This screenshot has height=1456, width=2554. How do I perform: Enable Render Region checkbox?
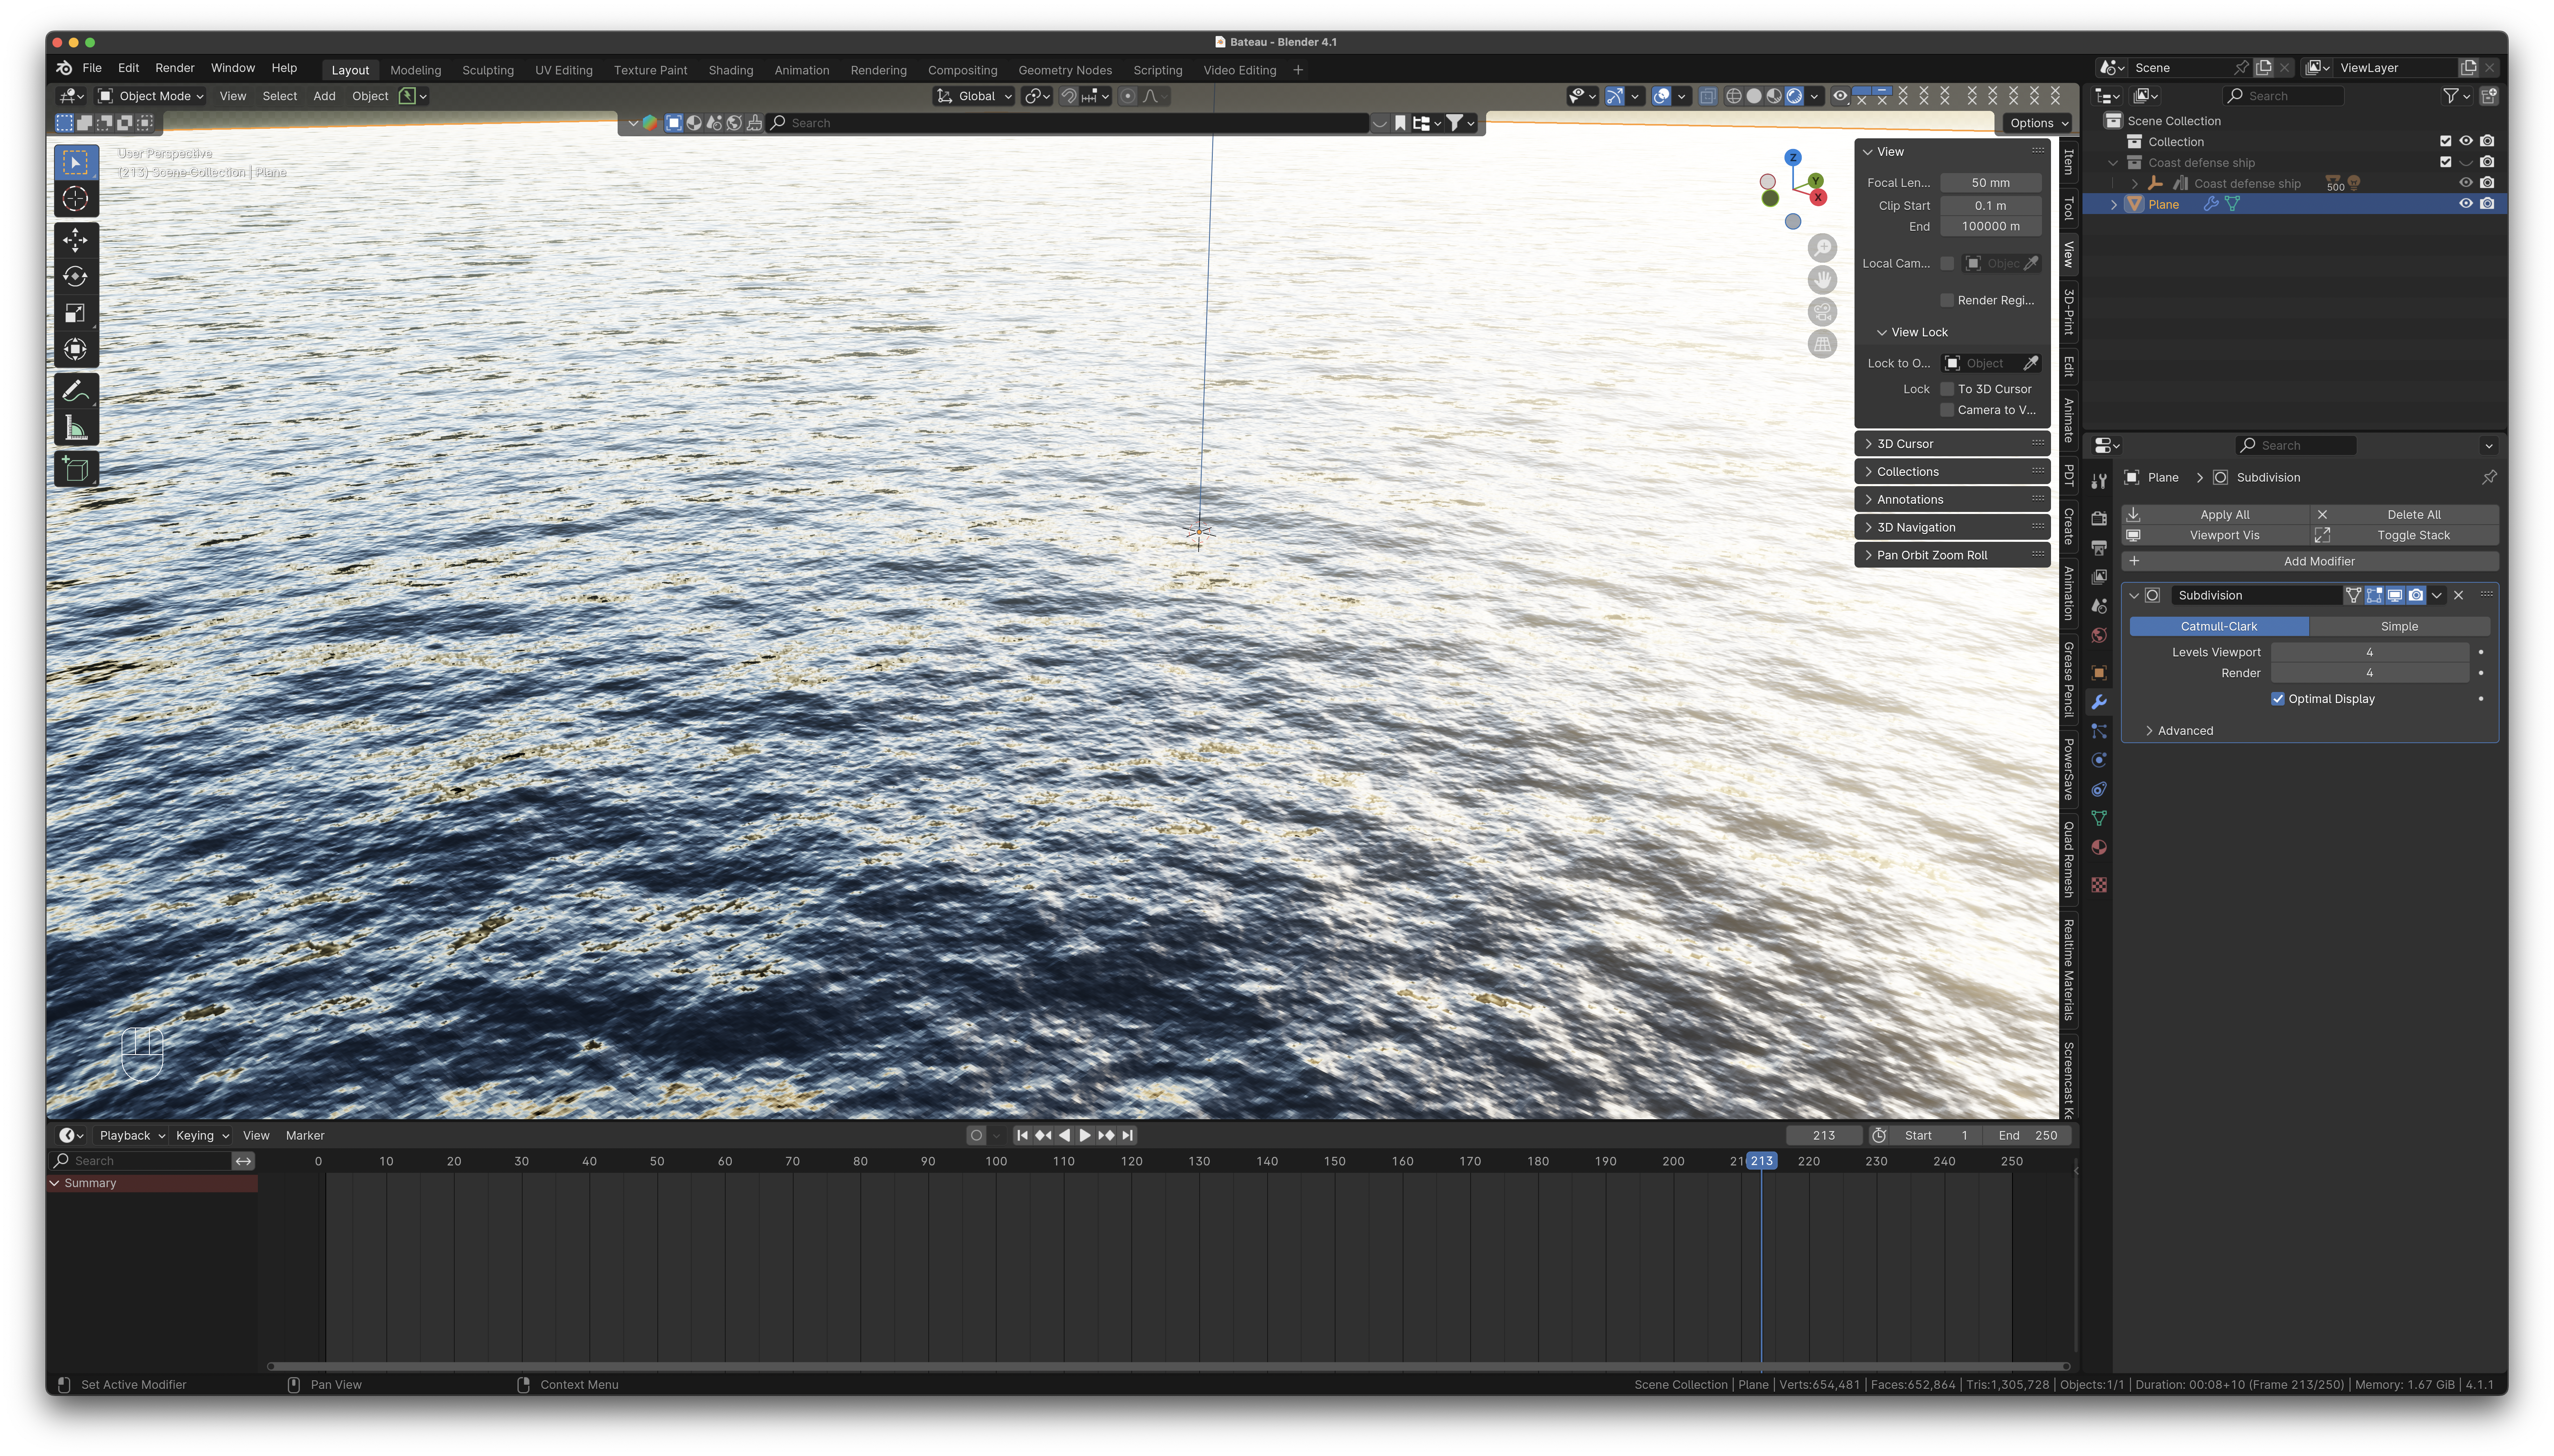(1947, 300)
